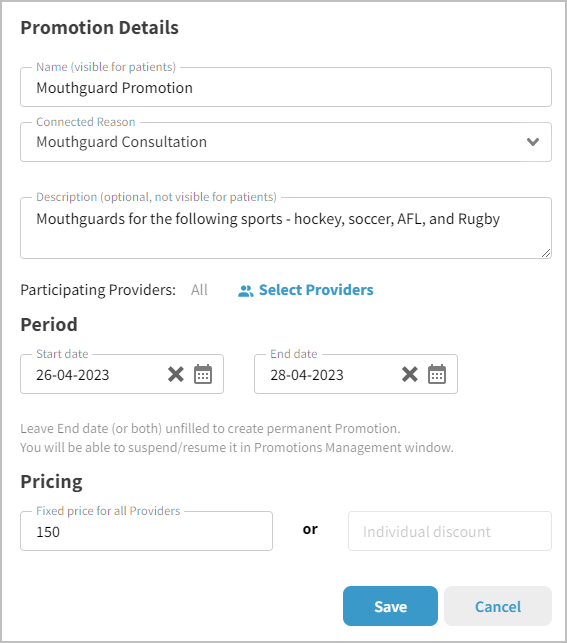Click the All participating providers value
567x643 pixels.
(199, 290)
